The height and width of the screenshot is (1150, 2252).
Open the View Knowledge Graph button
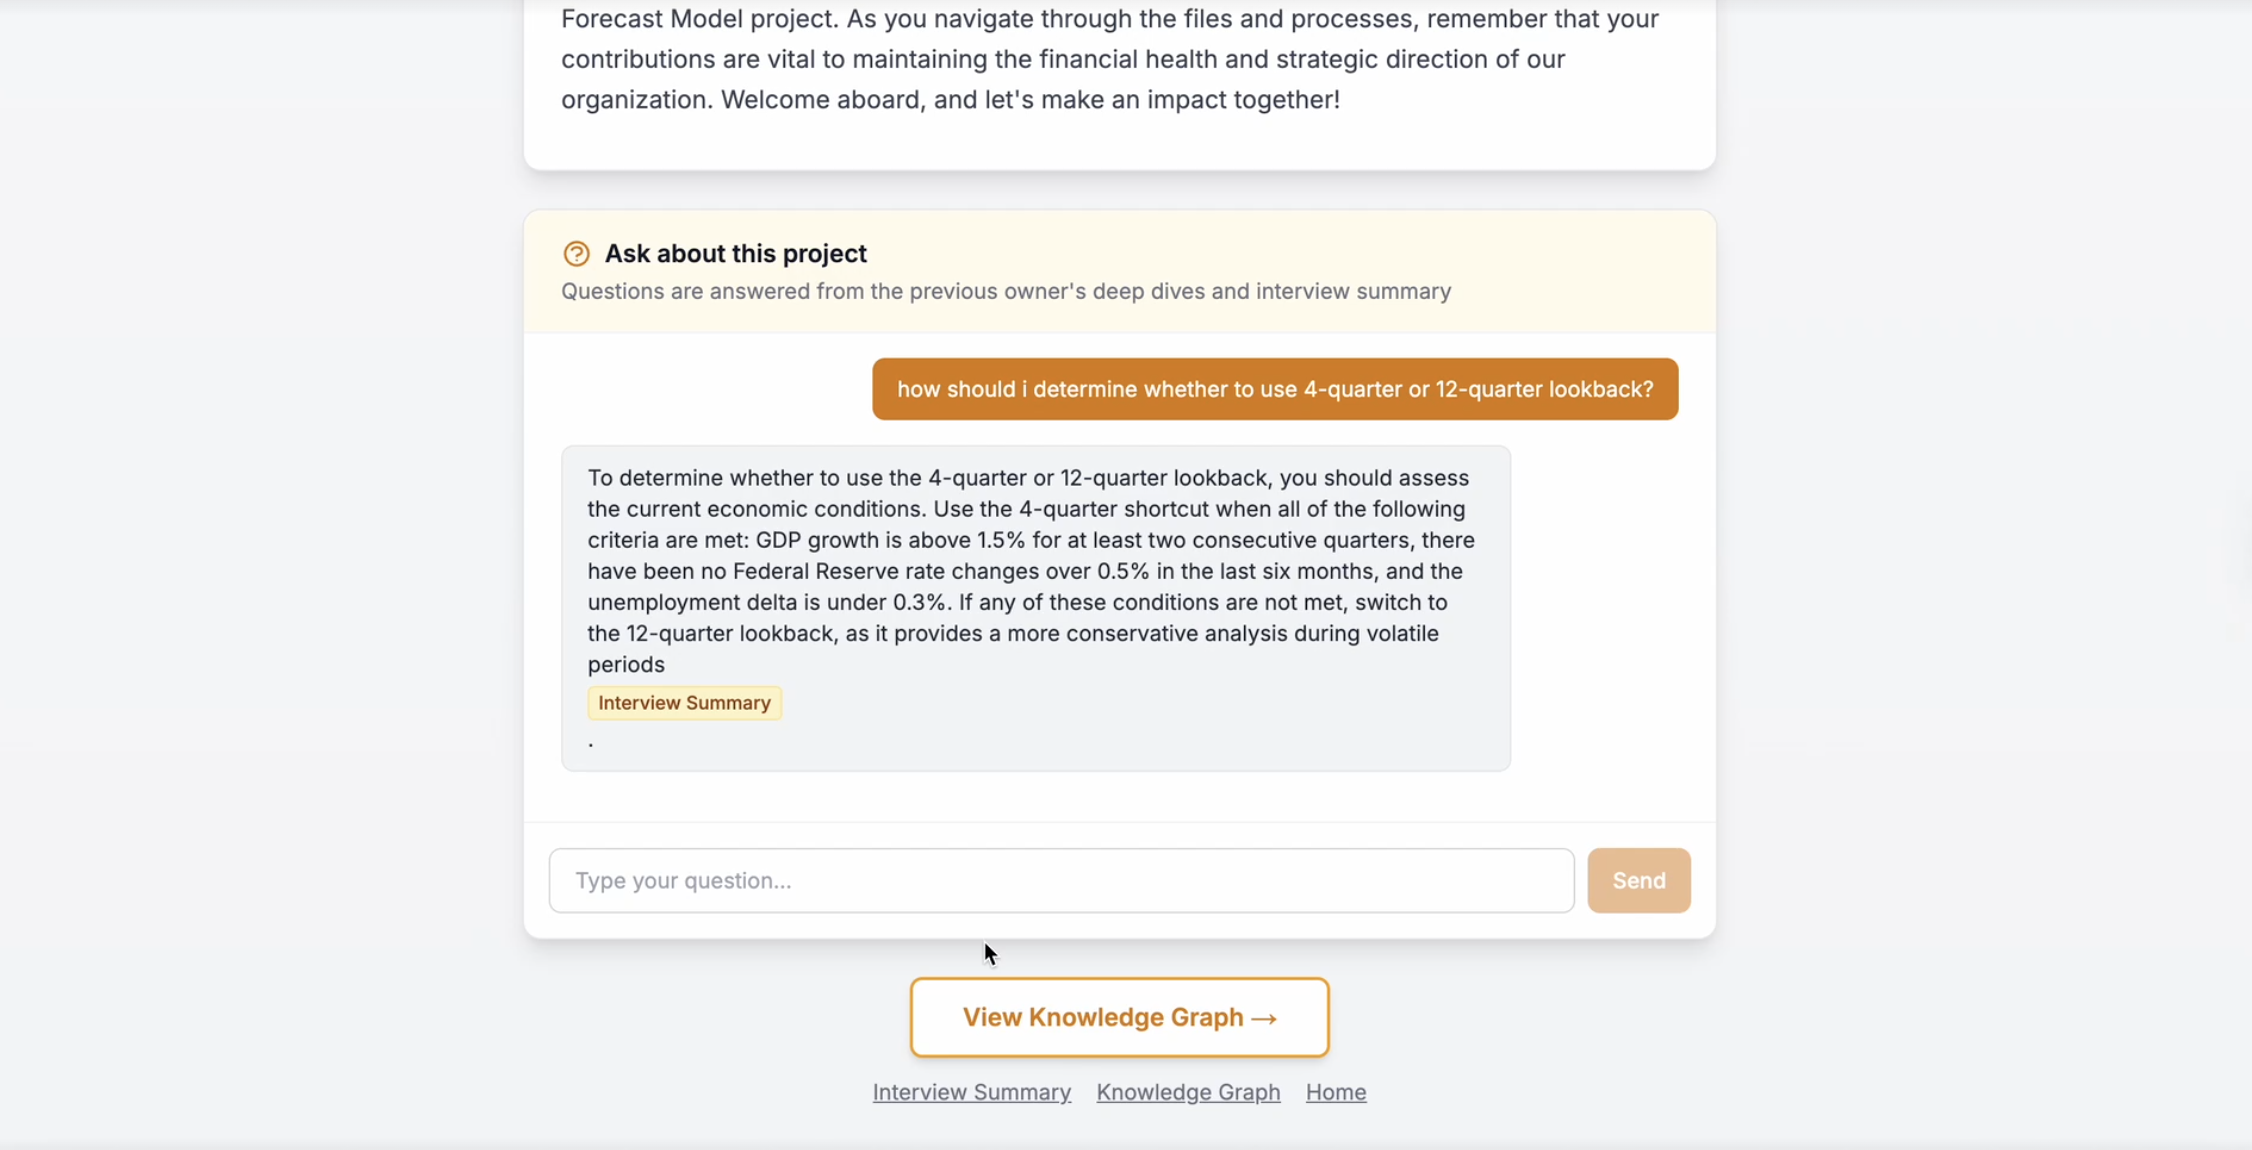click(1119, 1018)
